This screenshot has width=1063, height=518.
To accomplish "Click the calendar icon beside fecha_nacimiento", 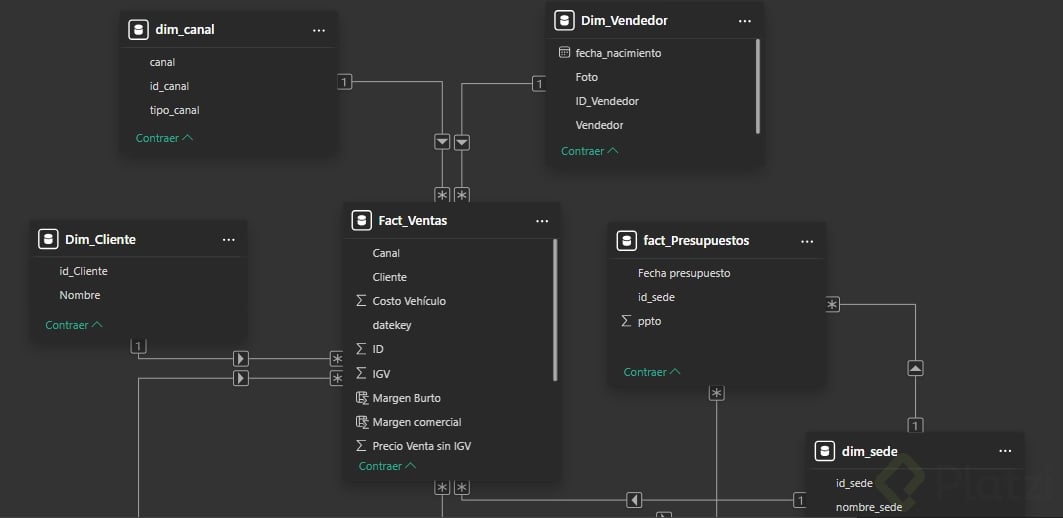I will pyautogui.click(x=564, y=53).
